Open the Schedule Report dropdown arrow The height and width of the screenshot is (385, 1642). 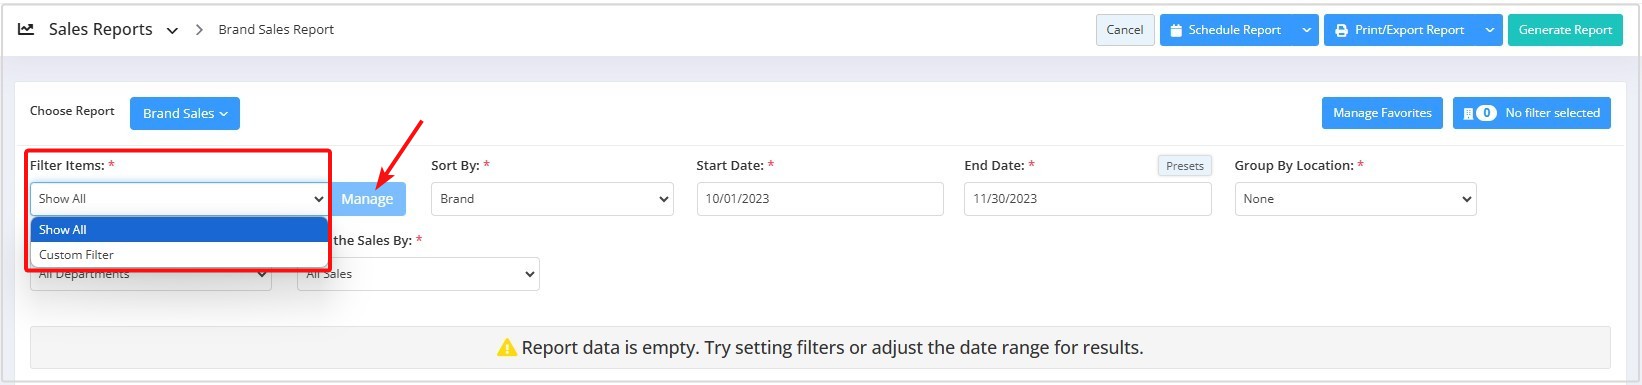tap(1306, 30)
